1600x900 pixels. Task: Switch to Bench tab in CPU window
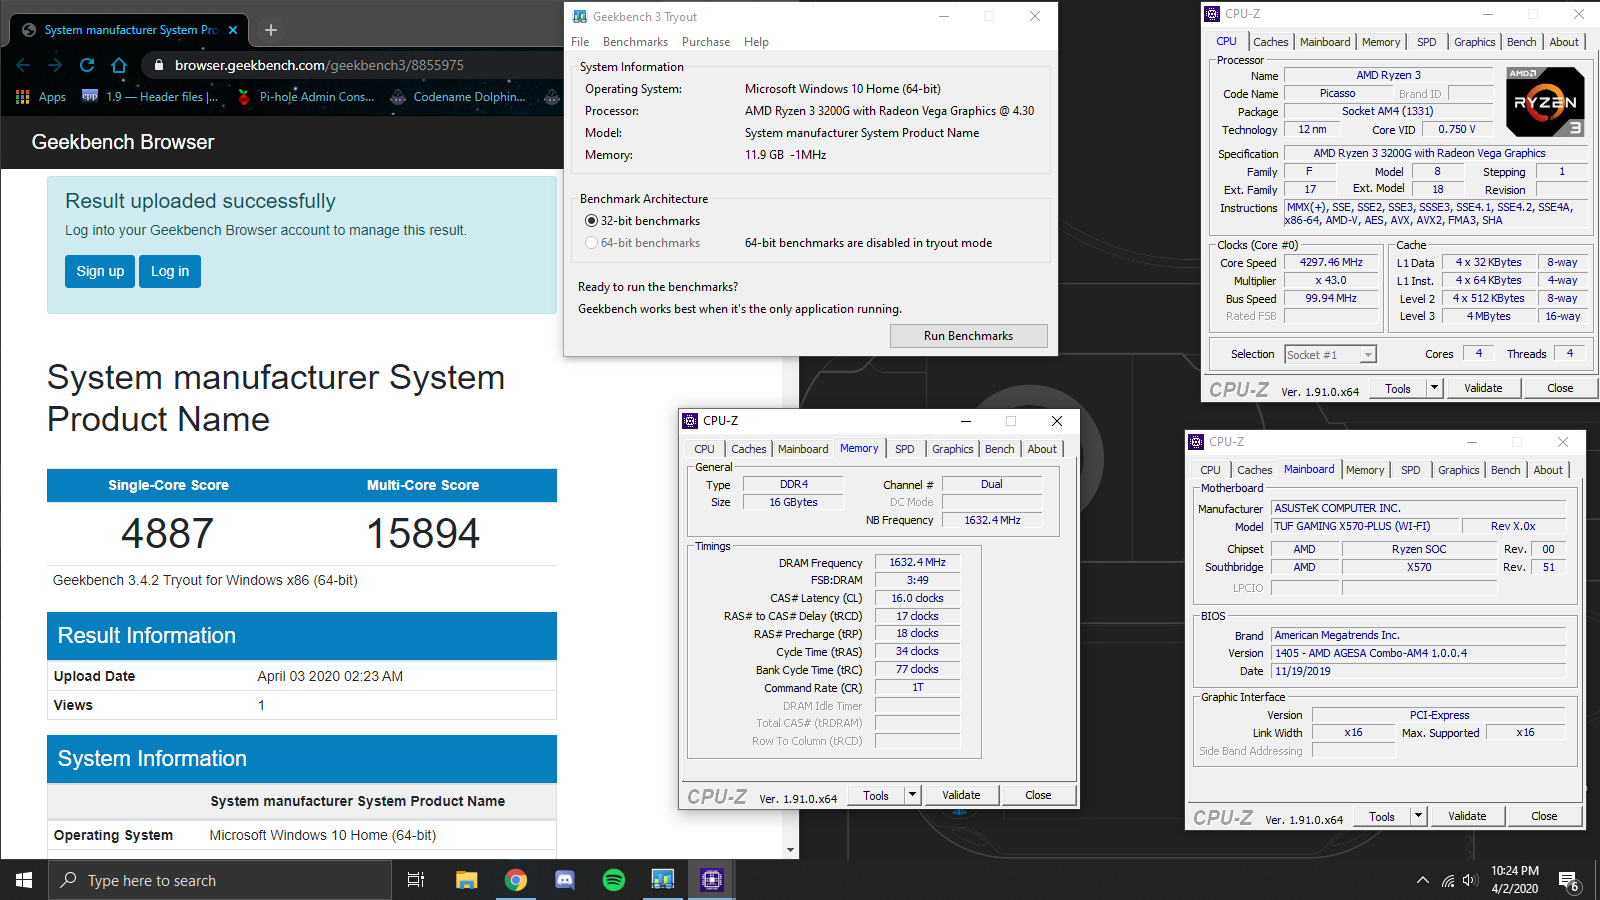pyautogui.click(x=1521, y=42)
